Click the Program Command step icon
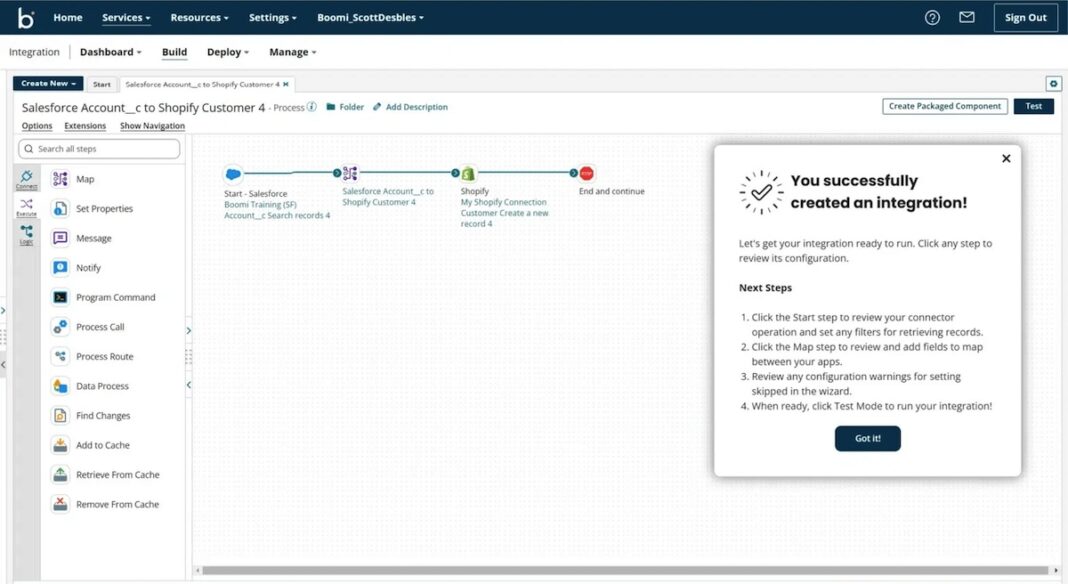1068x584 pixels. point(60,297)
